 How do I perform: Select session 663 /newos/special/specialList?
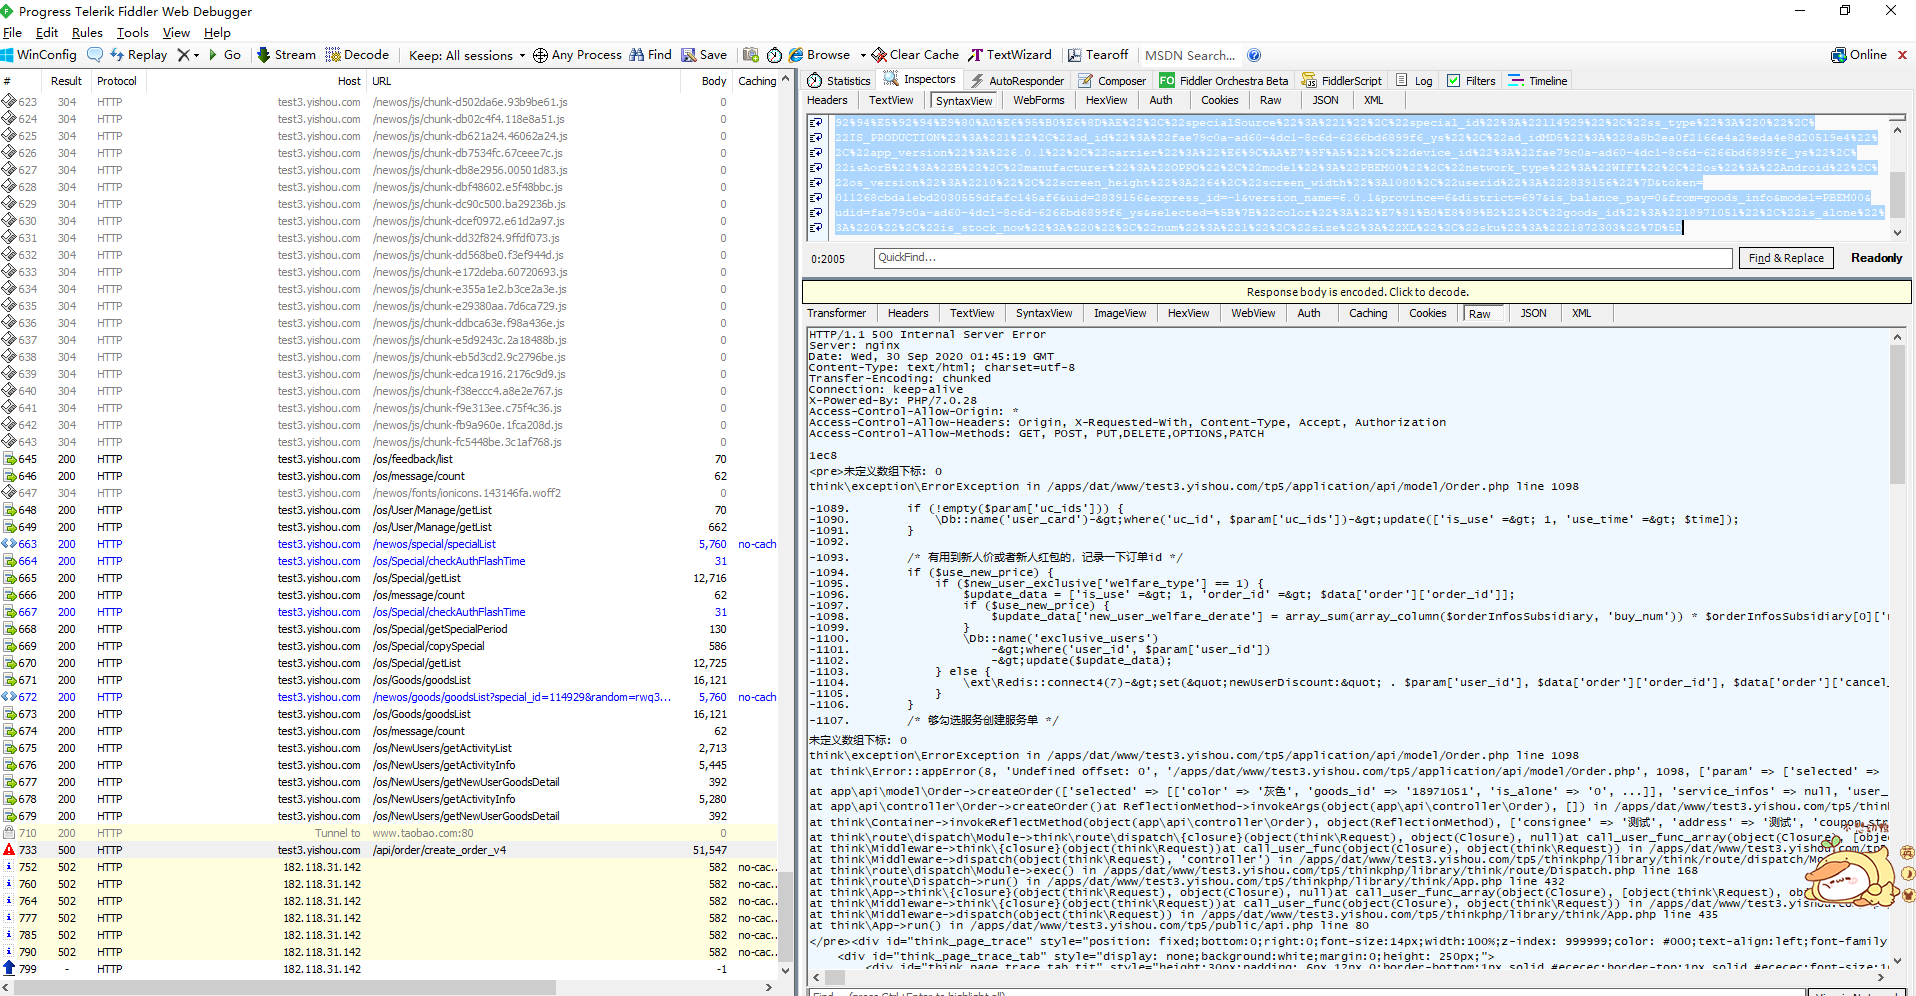389,544
